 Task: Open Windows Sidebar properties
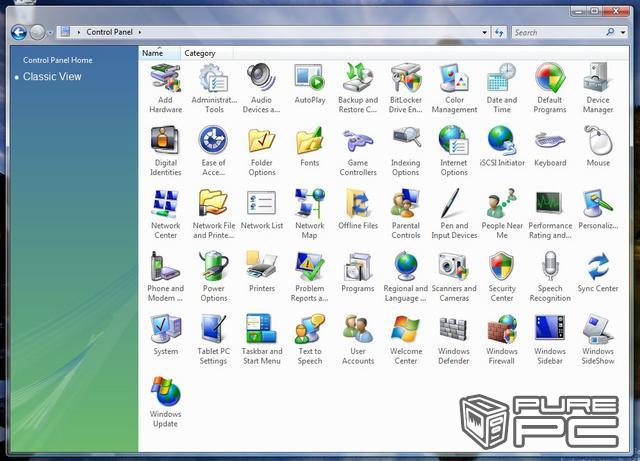[550, 340]
